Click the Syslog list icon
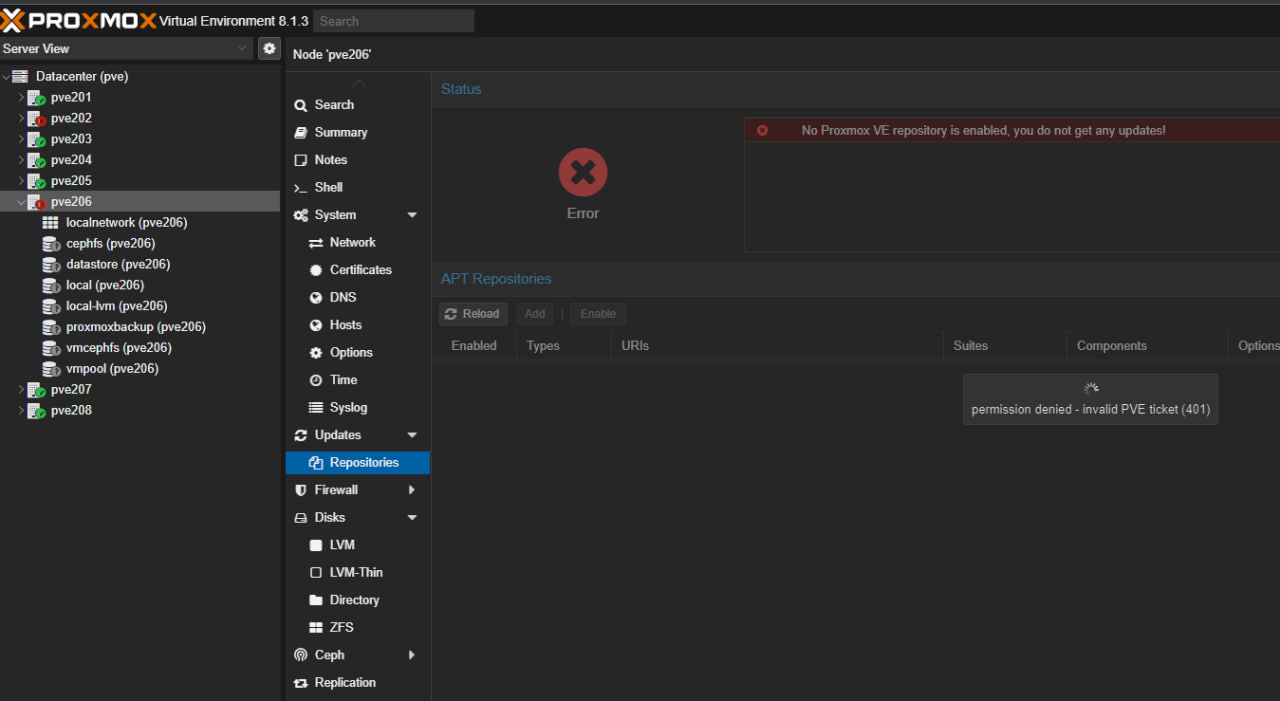 [x=316, y=408]
